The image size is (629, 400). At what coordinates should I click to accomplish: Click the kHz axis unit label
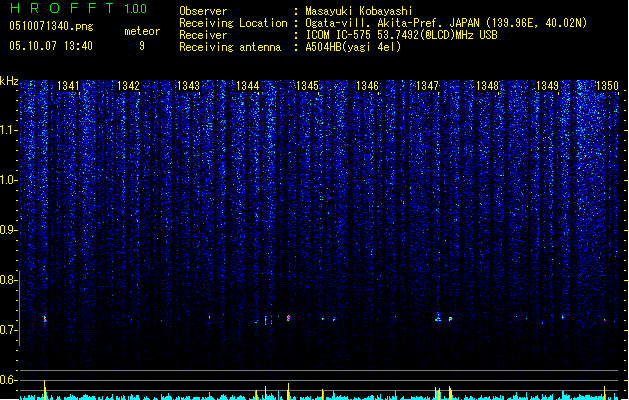pyautogui.click(x=9, y=81)
